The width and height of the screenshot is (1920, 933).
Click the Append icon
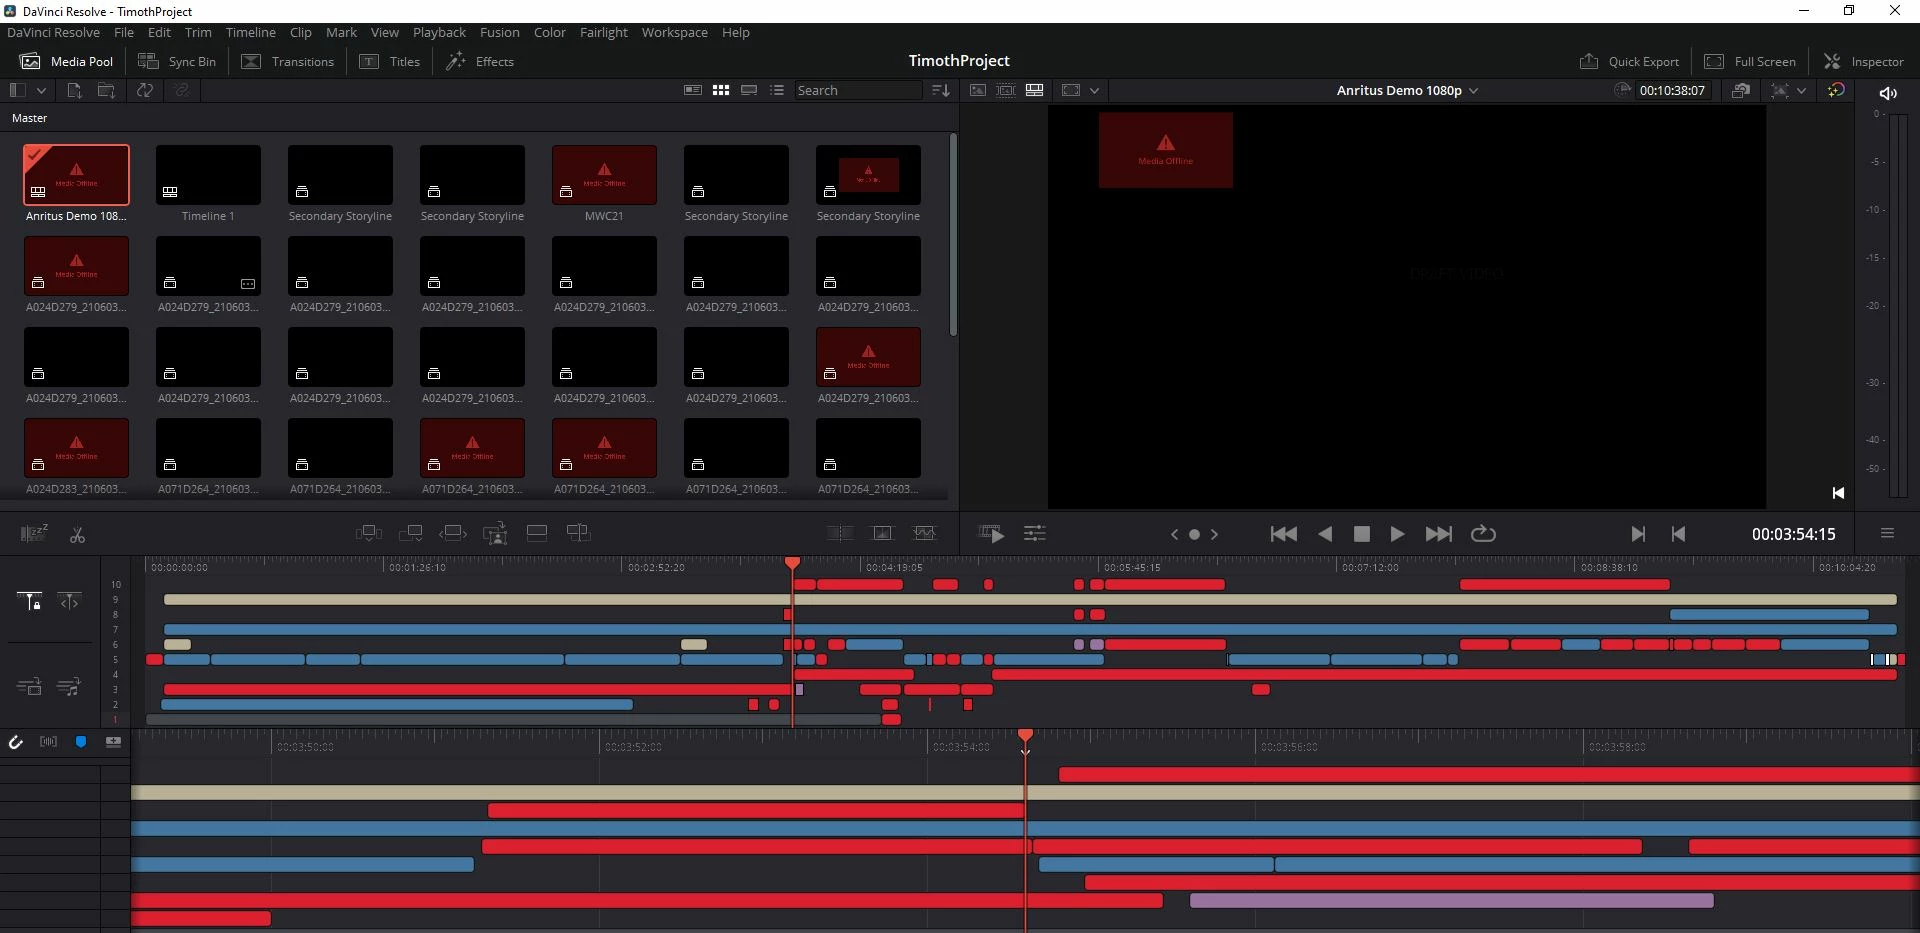411,533
